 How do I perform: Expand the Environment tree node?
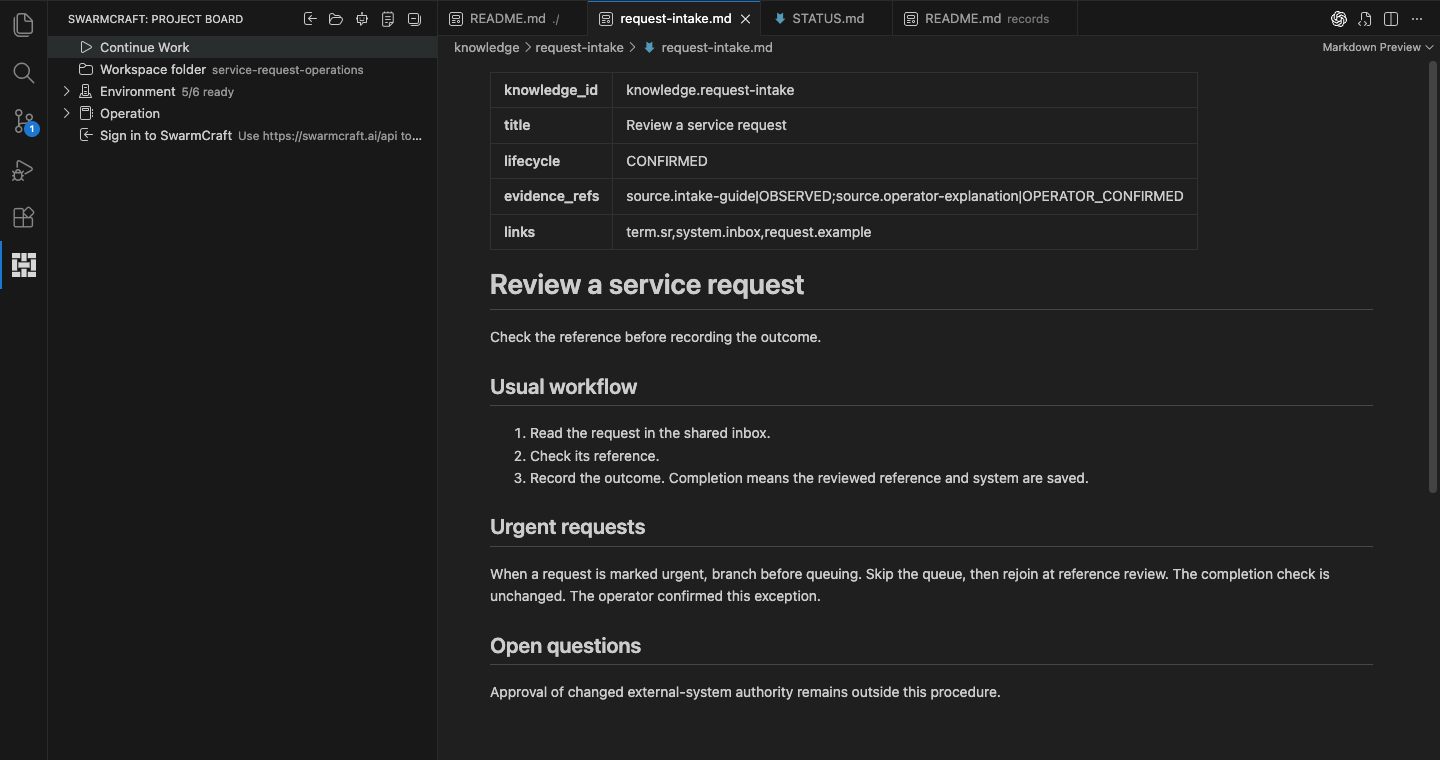tap(67, 91)
